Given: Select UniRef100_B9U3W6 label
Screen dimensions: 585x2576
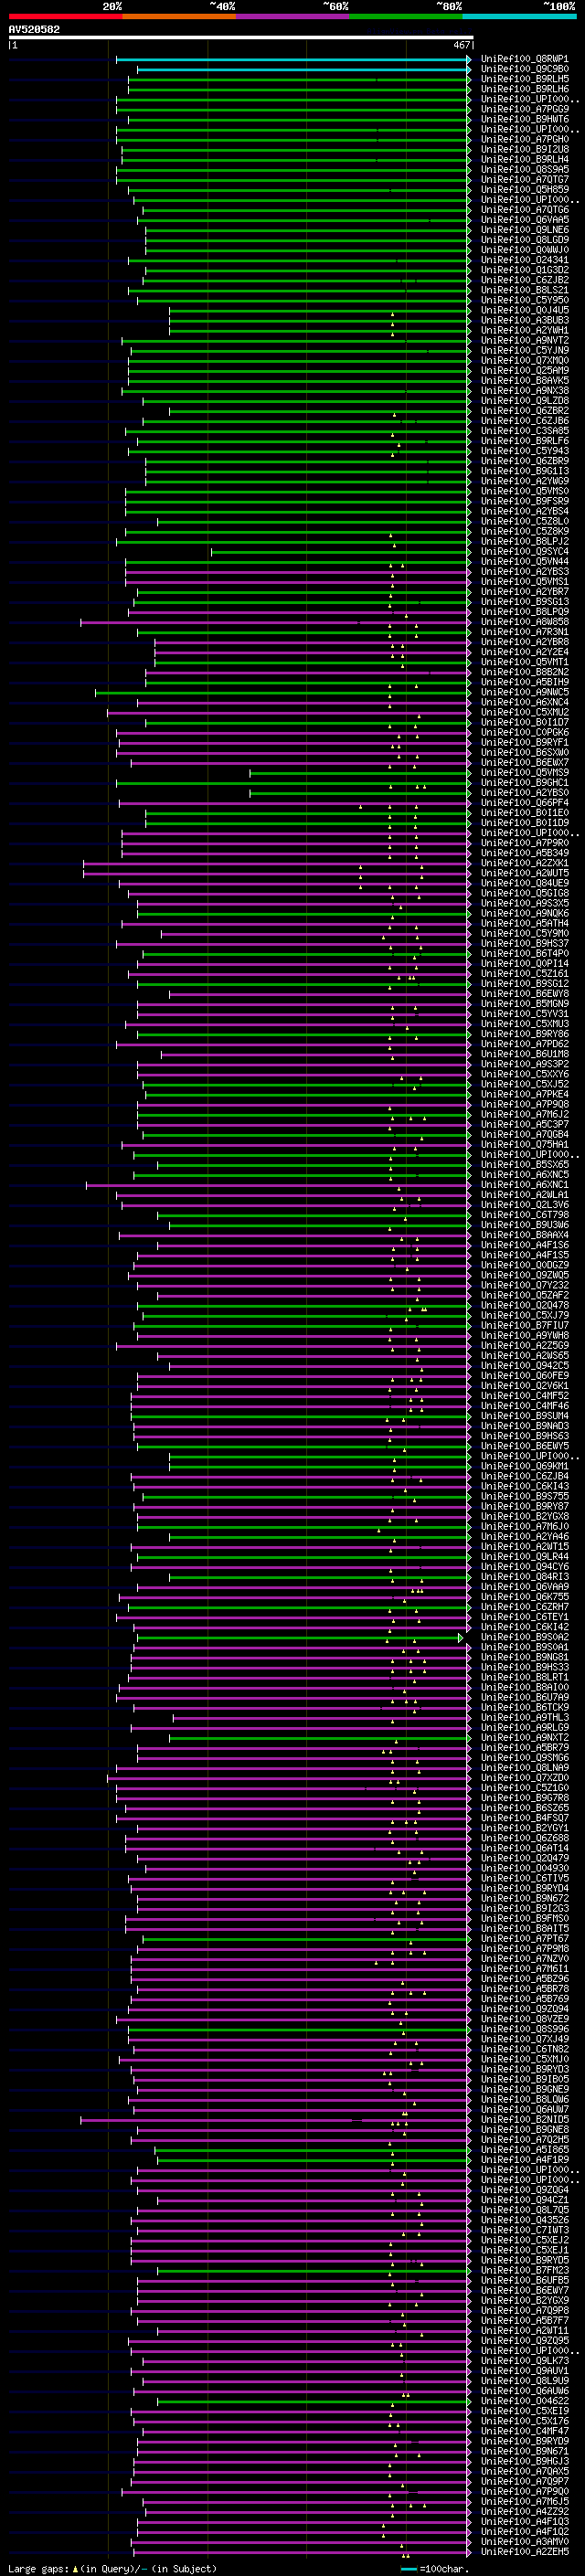Looking at the screenshot, I should point(524,1224).
